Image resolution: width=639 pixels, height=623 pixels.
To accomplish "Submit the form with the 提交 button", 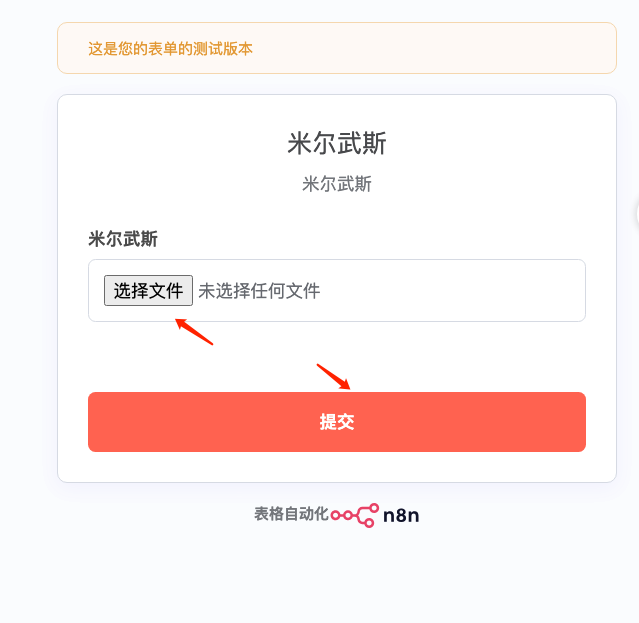I will pyautogui.click(x=337, y=422).
